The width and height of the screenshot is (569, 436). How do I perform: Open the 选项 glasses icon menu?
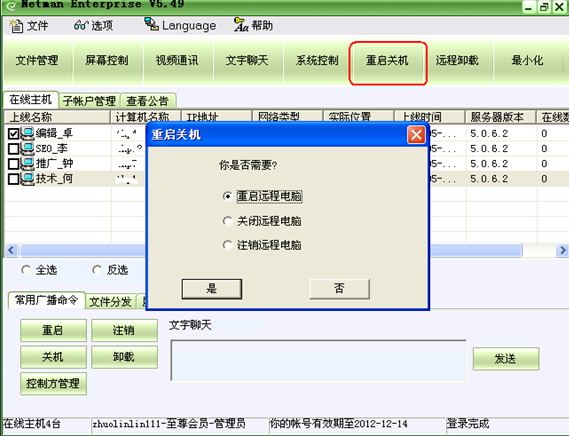tap(81, 25)
